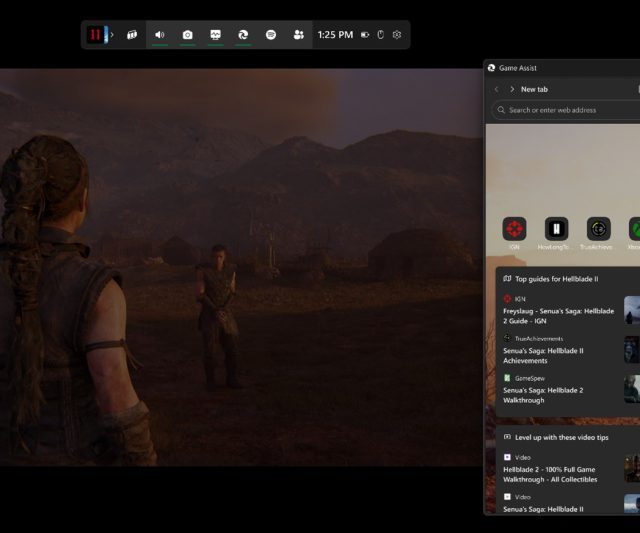Image resolution: width=640 pixels, height=533 pixels.
Task: Check the battery status icon
Action: pos(365,35)
